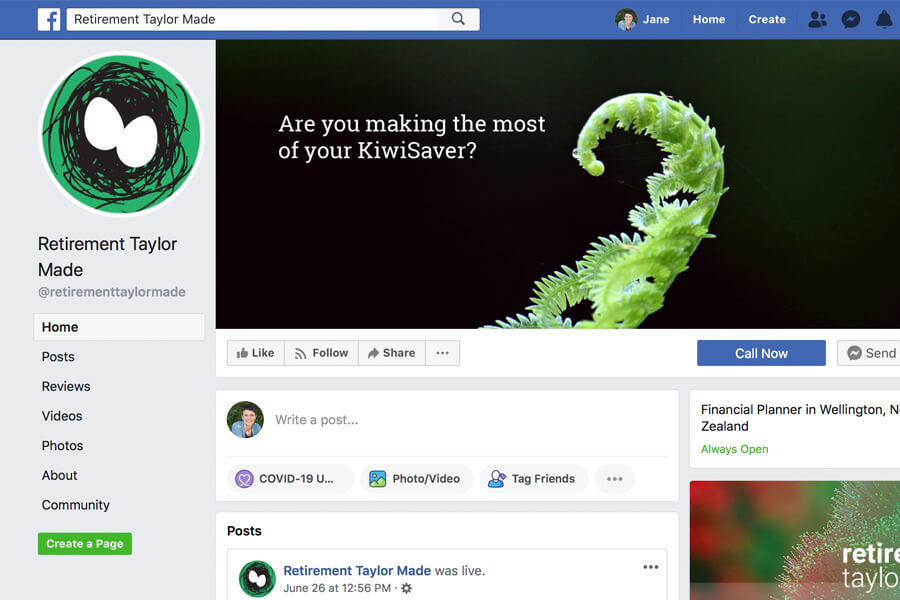Open the About section
Image resolution: width=900 pixels, height=600 pixels.
[59, 475]
